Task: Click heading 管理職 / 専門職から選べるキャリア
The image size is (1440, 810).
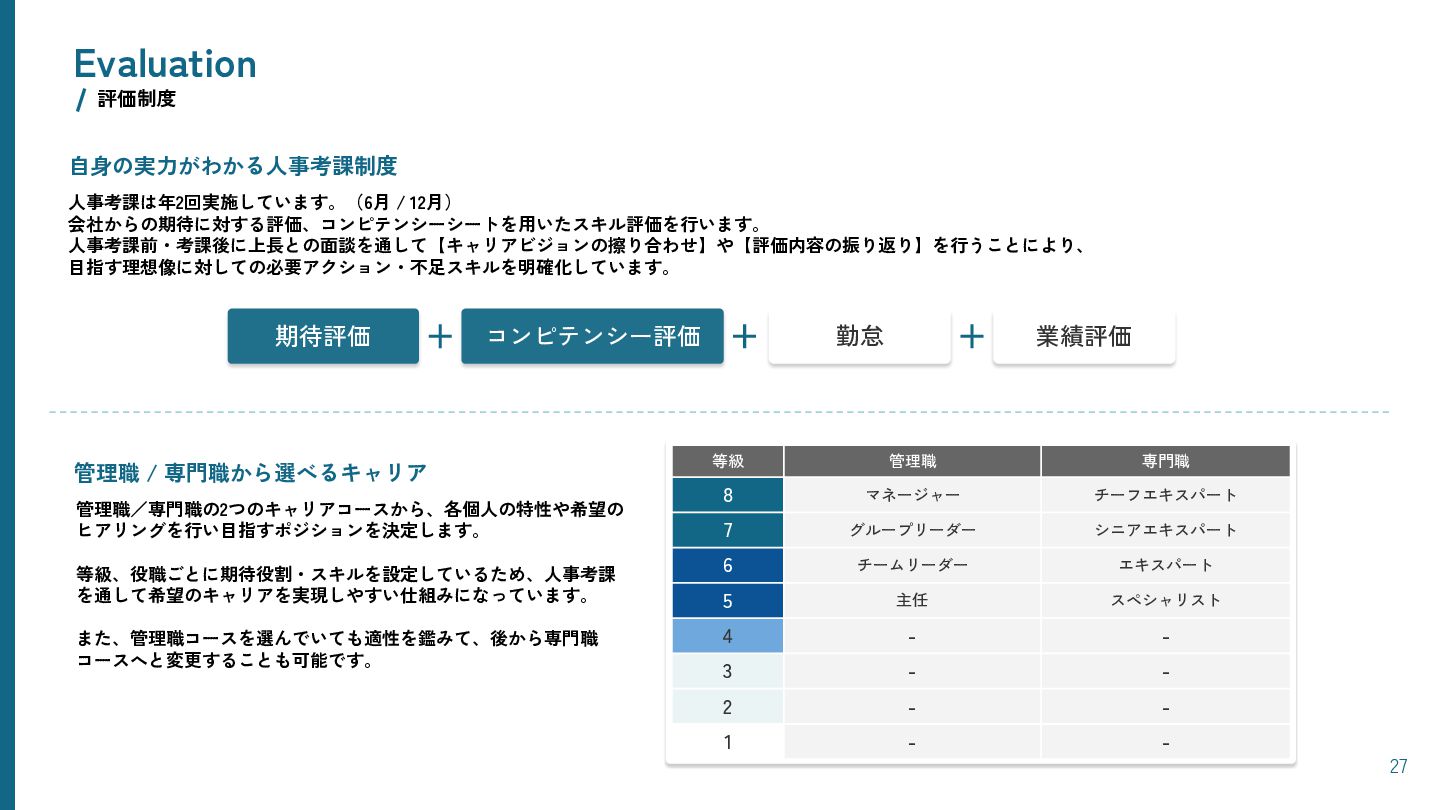Action: point(251,472)
